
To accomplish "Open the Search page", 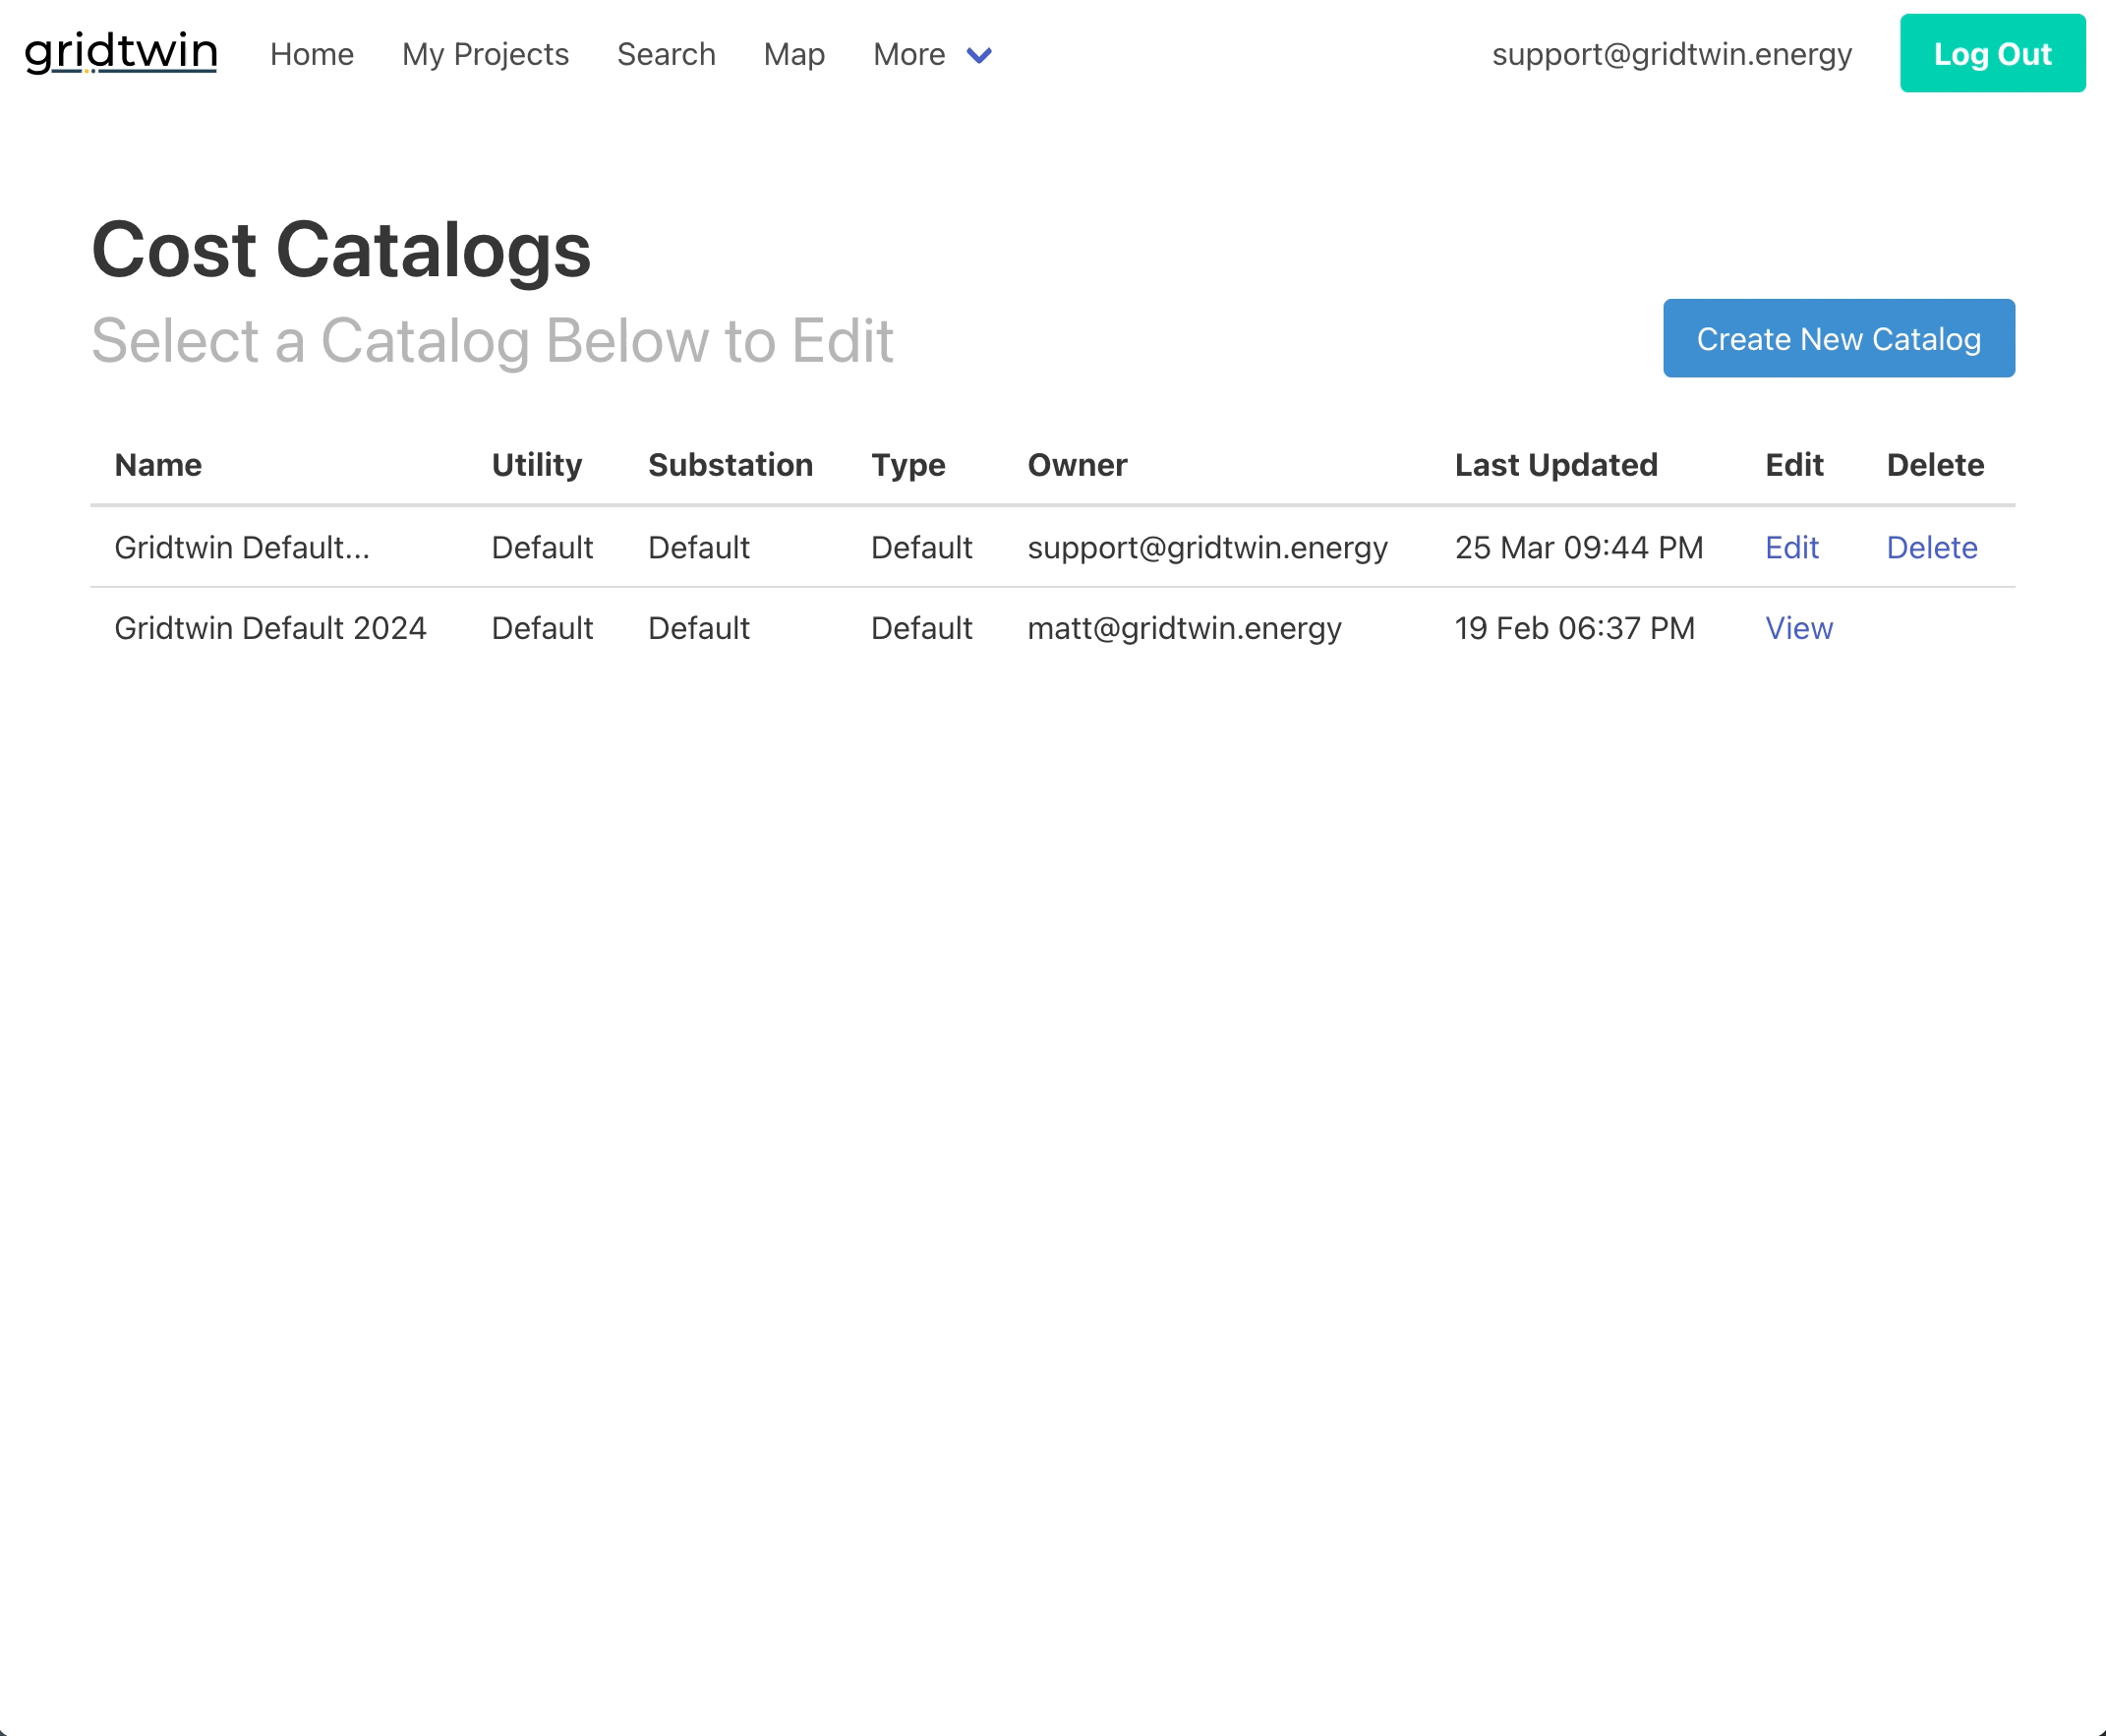I will [x=666, y=55].
